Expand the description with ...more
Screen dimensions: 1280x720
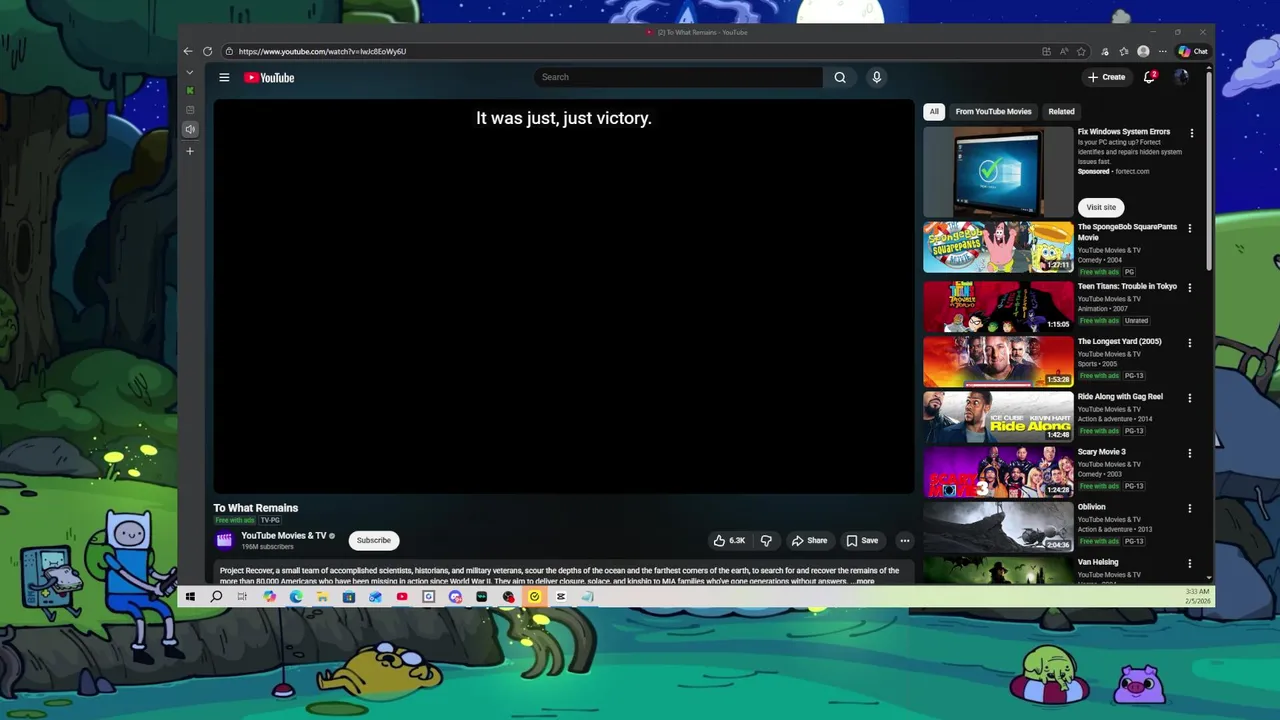pos(863,581)
